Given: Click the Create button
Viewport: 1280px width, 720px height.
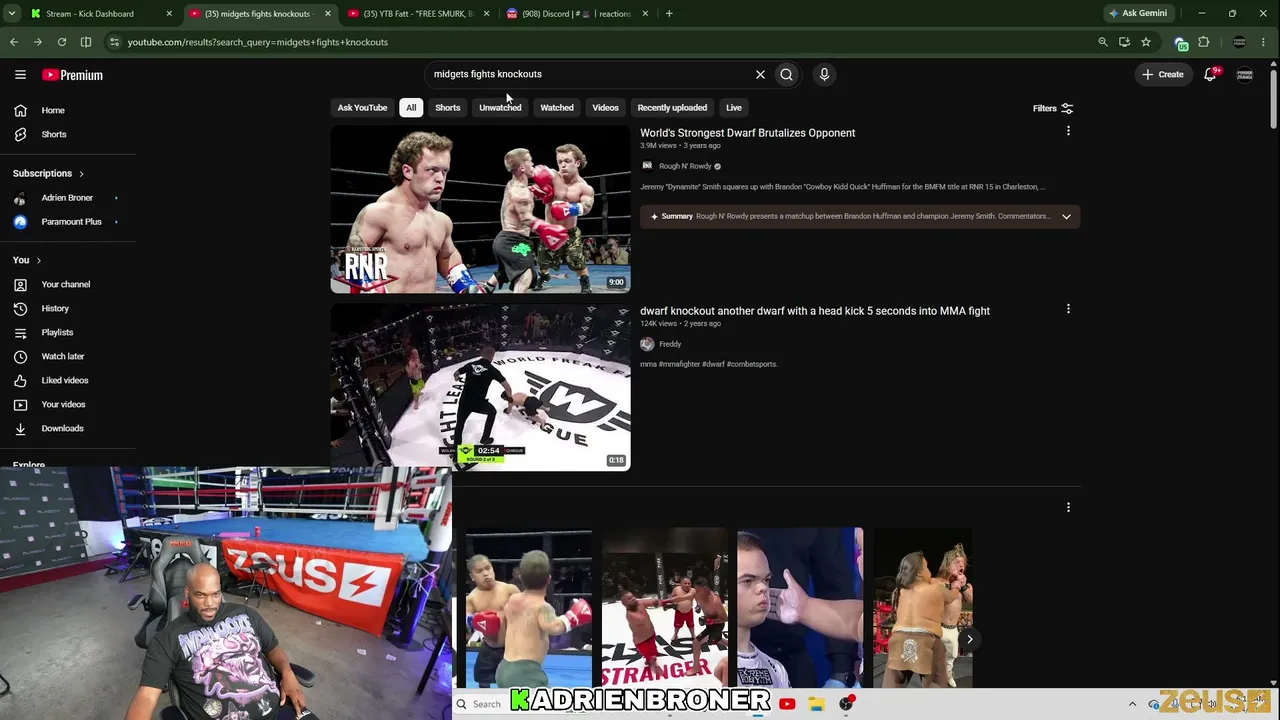Looking at the screenshot, I should [x=1164, y=74].
